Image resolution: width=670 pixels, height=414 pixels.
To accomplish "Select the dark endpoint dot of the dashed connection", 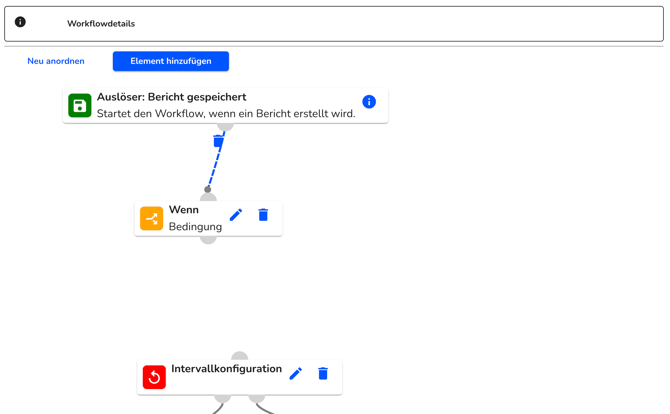I will [x=208, y=189].
